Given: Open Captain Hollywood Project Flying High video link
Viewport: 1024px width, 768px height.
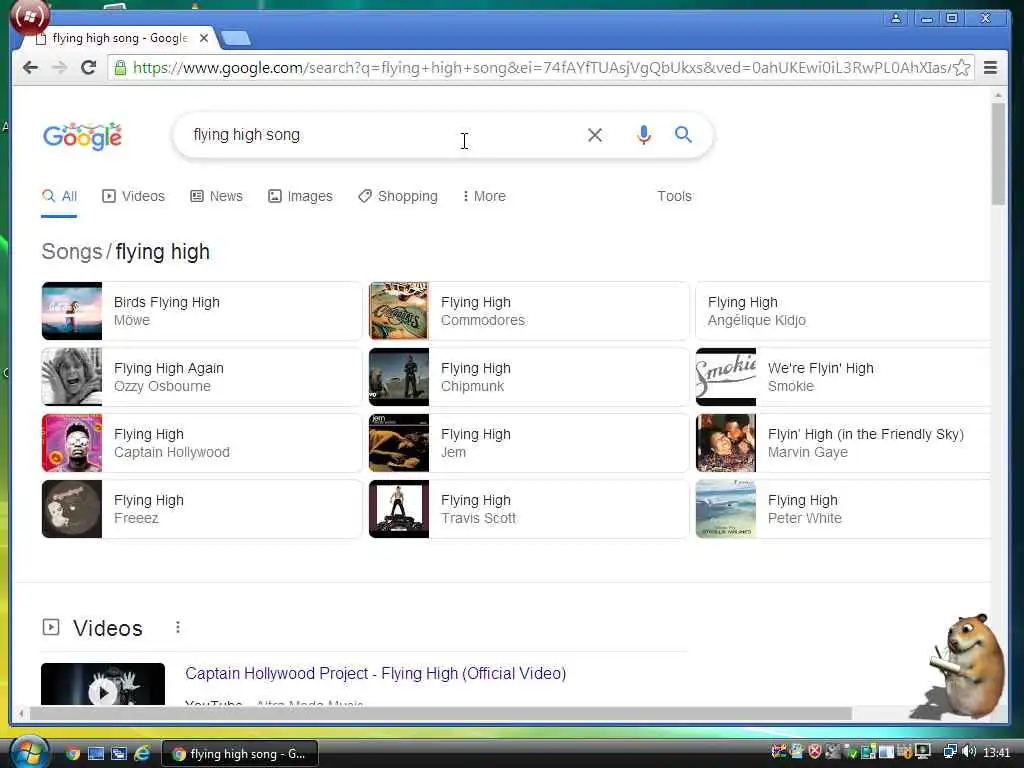Looking at the screenshot, I should tap(376, 673).
